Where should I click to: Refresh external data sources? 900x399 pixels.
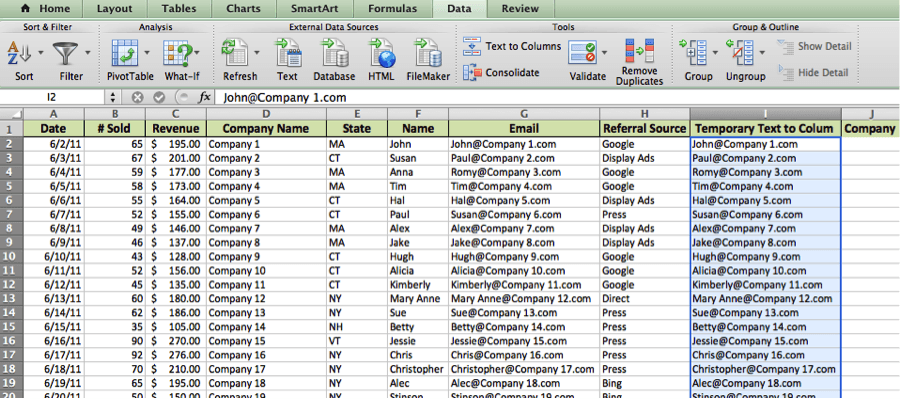coord(236,54)
